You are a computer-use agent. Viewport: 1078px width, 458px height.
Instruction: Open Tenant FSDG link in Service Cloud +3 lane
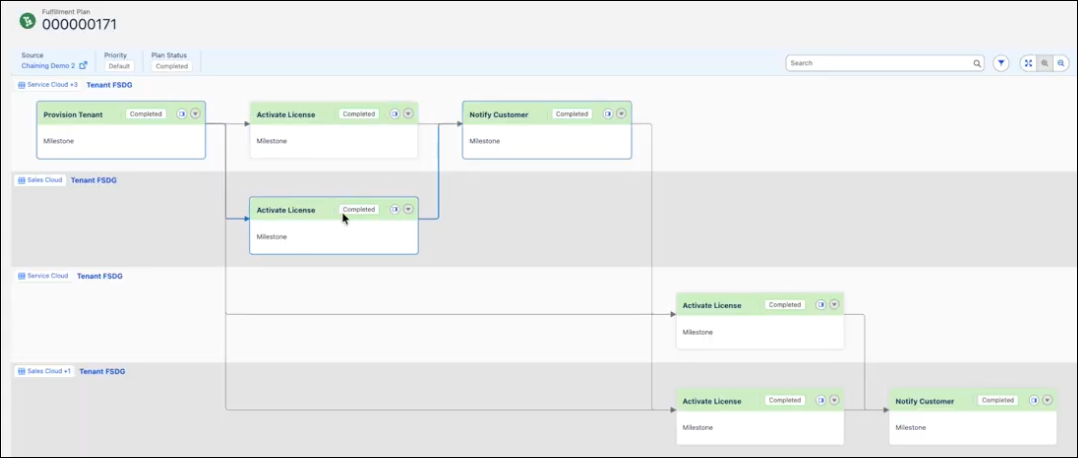pos(109,85)
